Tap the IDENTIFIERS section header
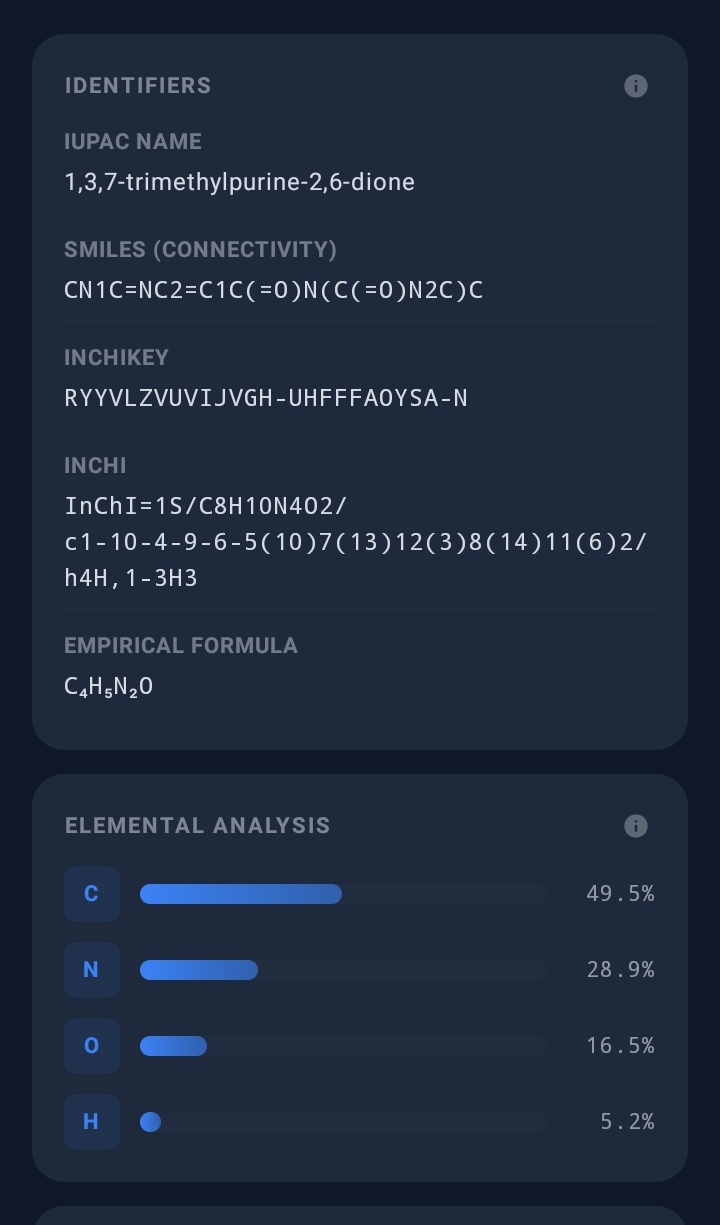720x1225 pixels. (137, 86)
